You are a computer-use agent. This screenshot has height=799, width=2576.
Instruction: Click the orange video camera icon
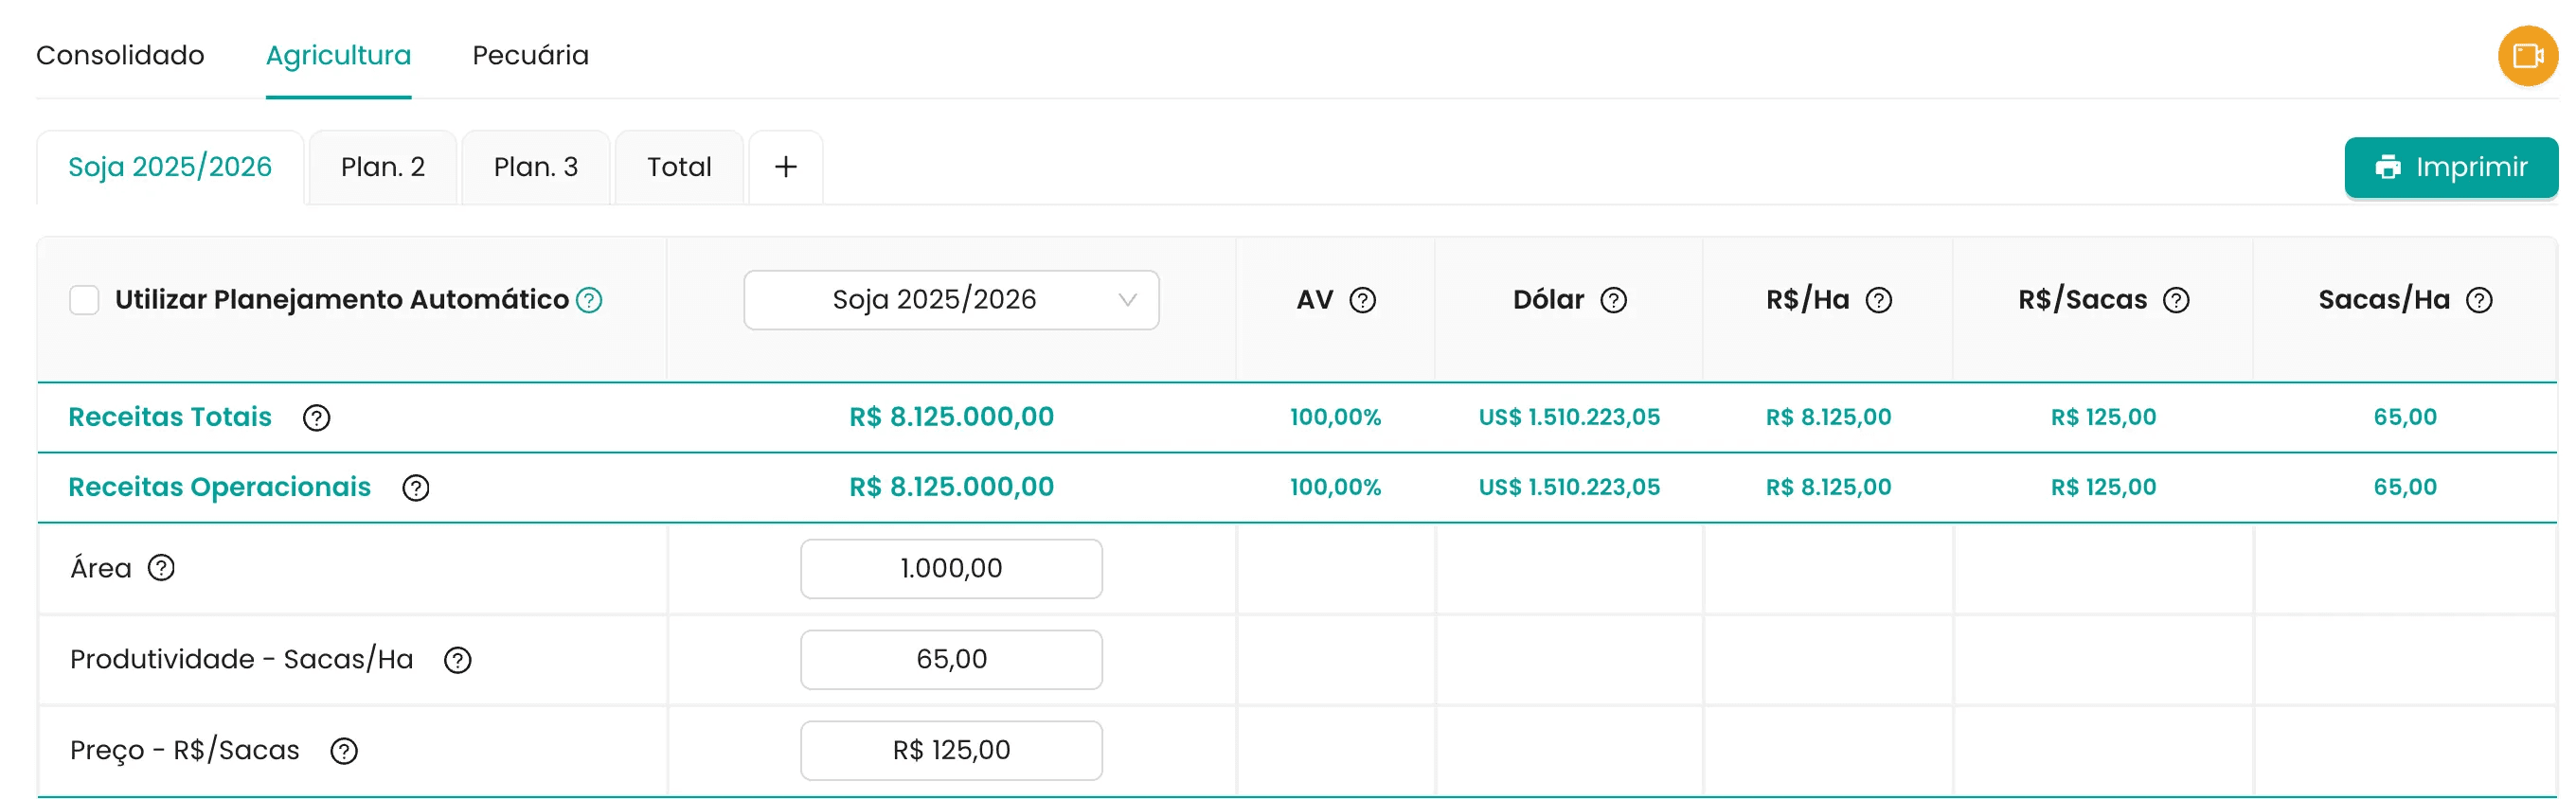(2526, 56)
